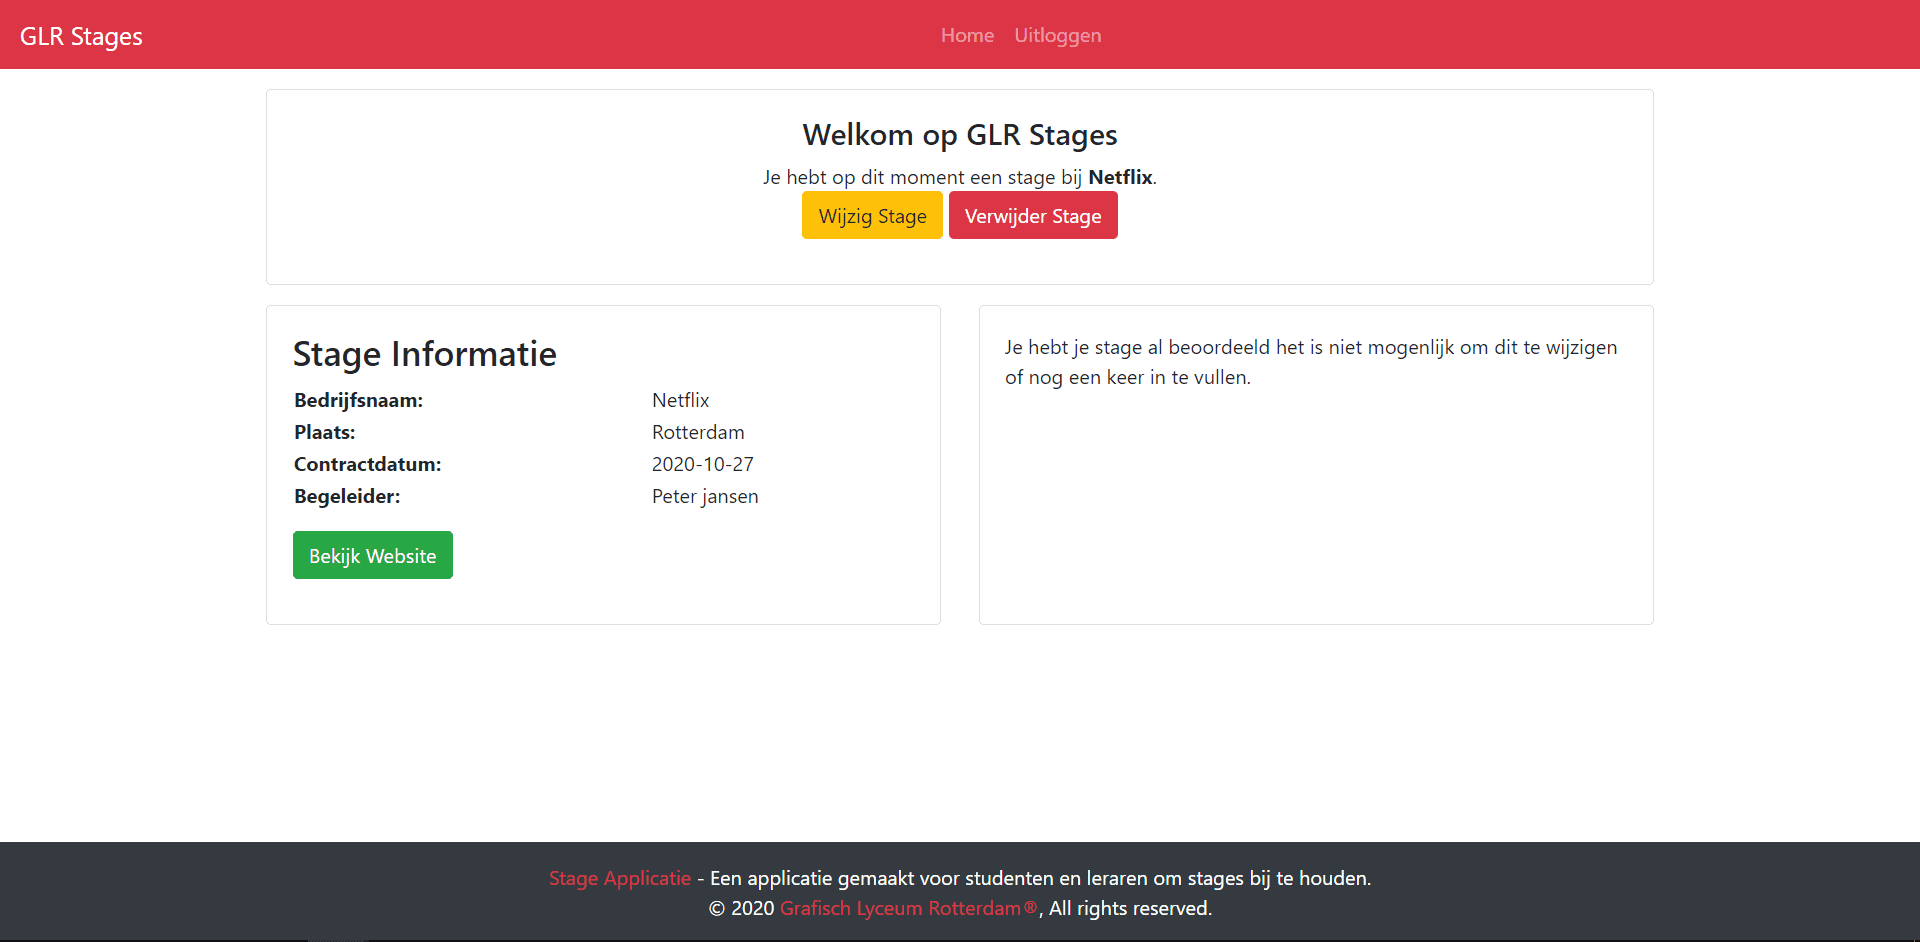The width and height of the screenshot is (1920, 942).
Task: Select the Netflix value beside Bedrijfsnaam
Action: (x=681, y=400)
